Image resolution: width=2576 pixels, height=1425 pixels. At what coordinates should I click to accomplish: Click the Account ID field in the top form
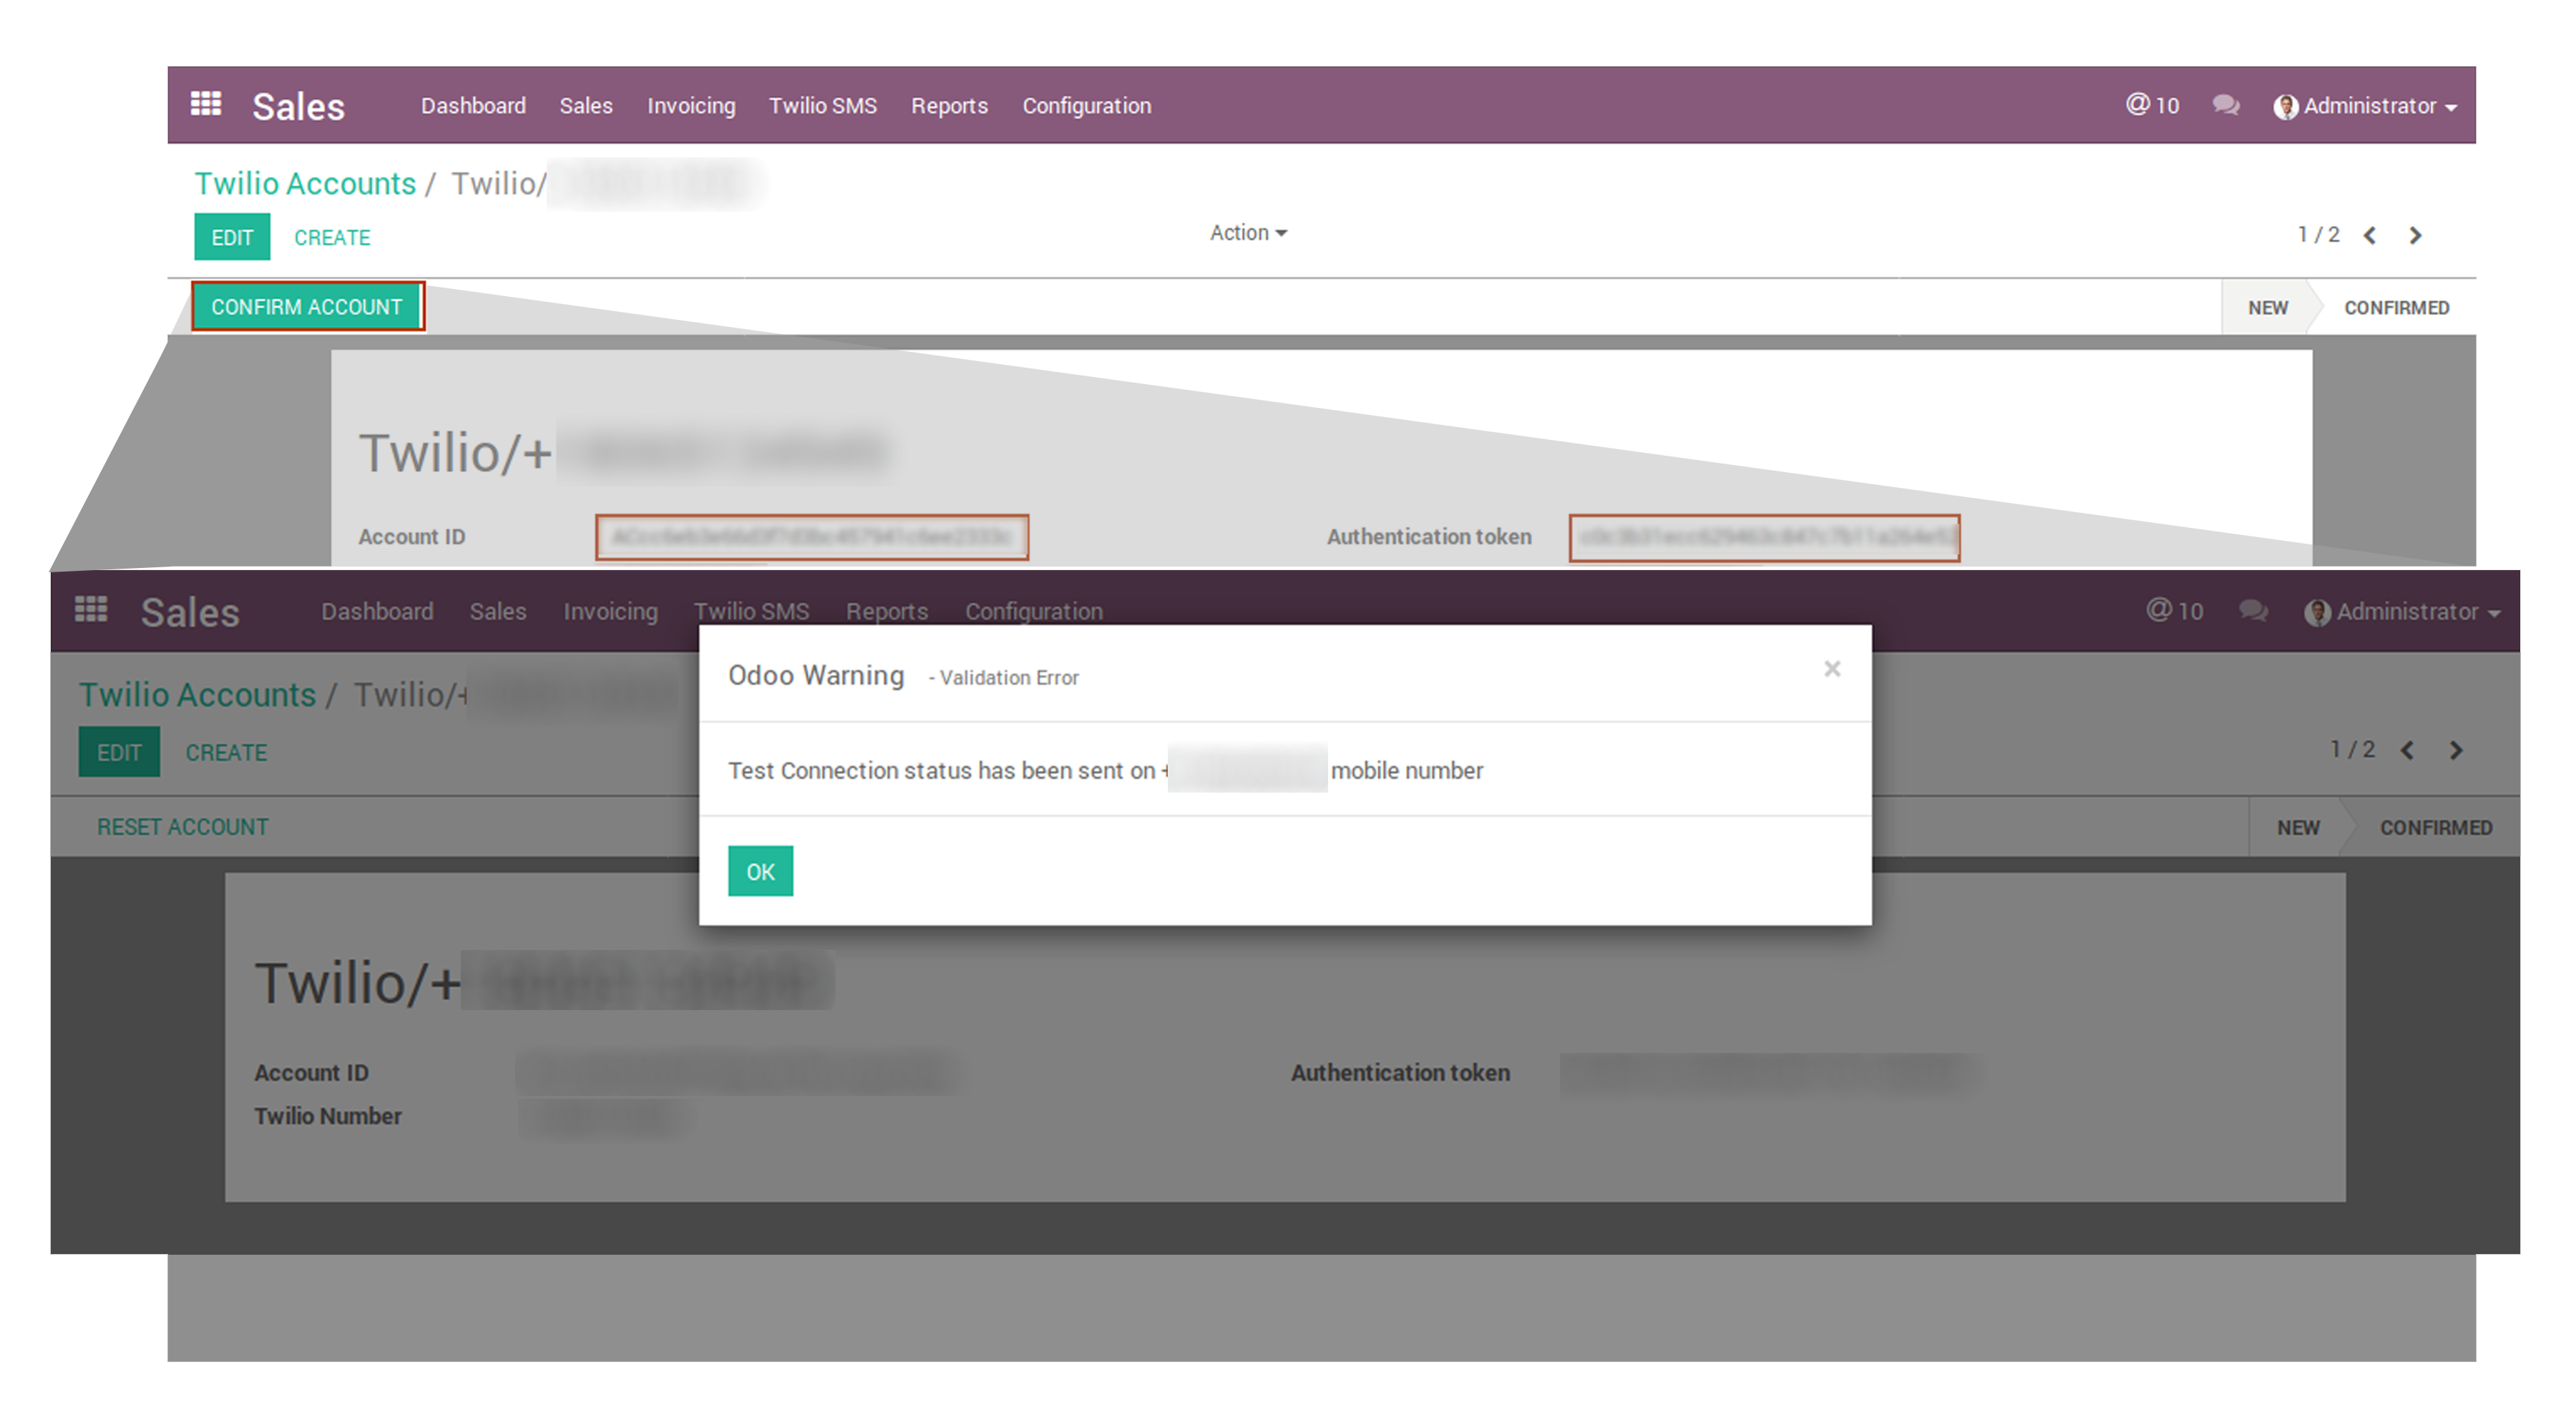point(811,537)
